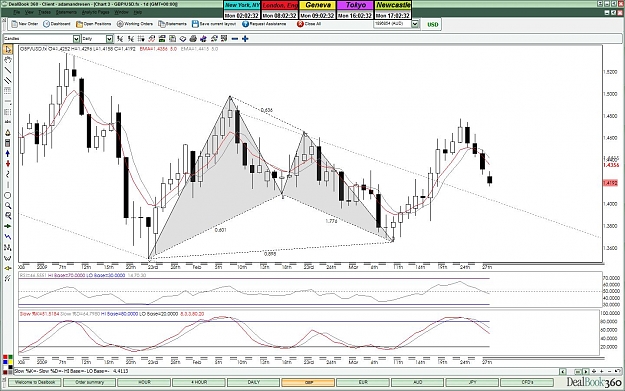625x391 pixels.
Task: Switch to 4 HOUR tab
Action: click(199, 382)
